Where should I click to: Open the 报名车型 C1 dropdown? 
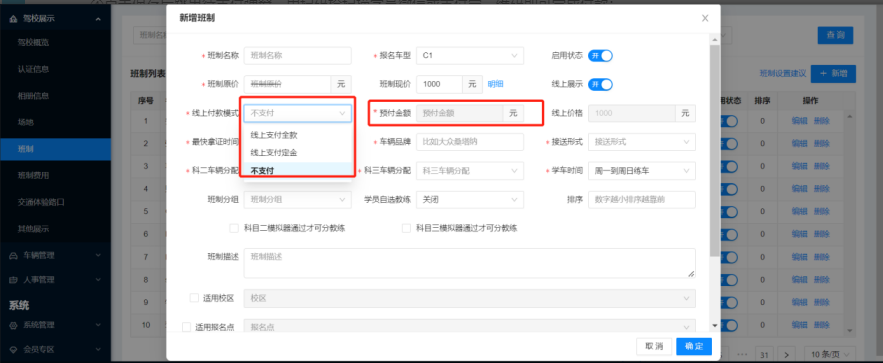pyautogui.click(x=470, y=56)
